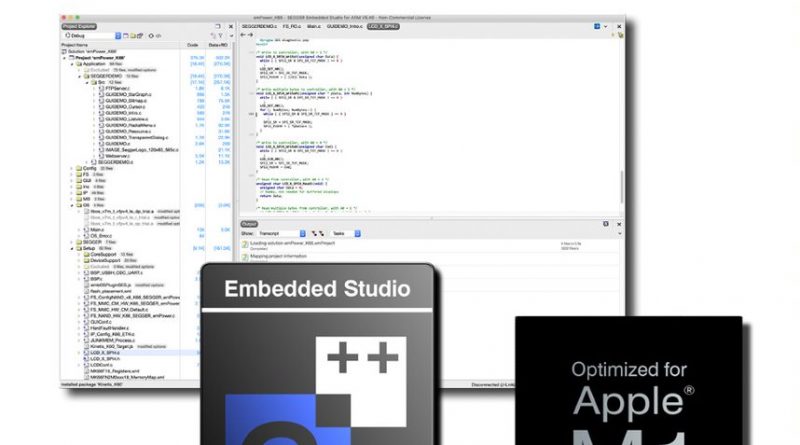Expand the SEGGER folder
The image size is (800, 445).
[x=72, y=242]
